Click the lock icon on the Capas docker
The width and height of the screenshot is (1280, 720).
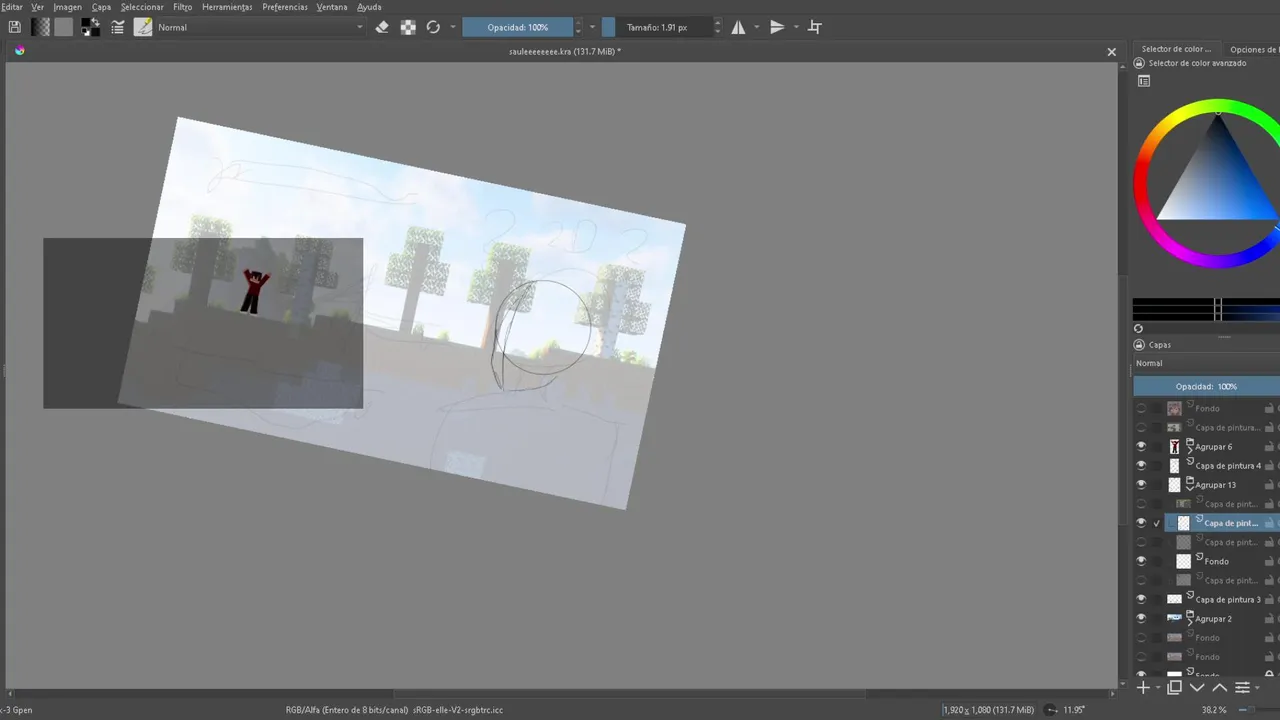coord(1139,344)
